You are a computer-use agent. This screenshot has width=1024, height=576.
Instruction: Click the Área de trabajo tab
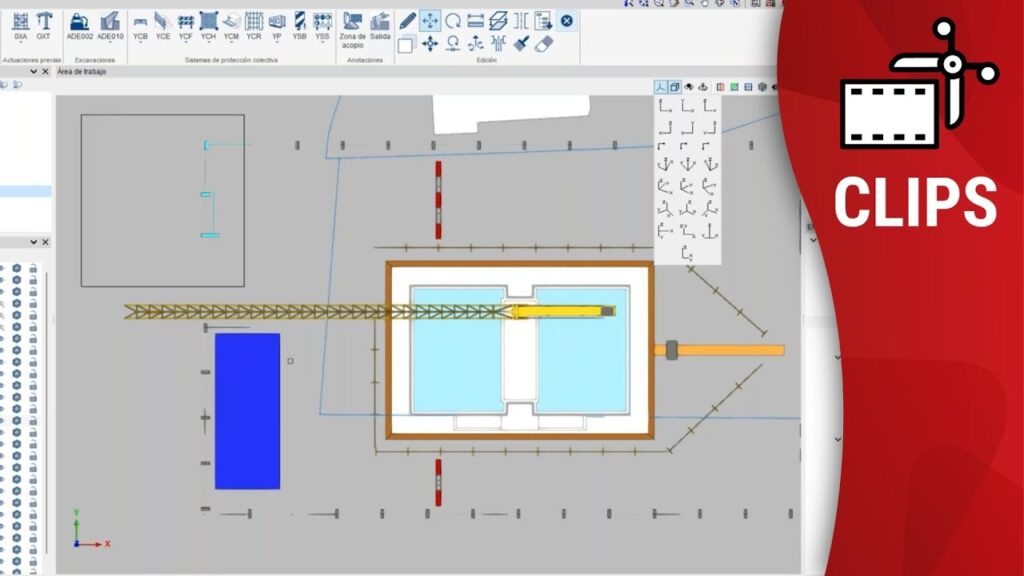tap(82, 72)
